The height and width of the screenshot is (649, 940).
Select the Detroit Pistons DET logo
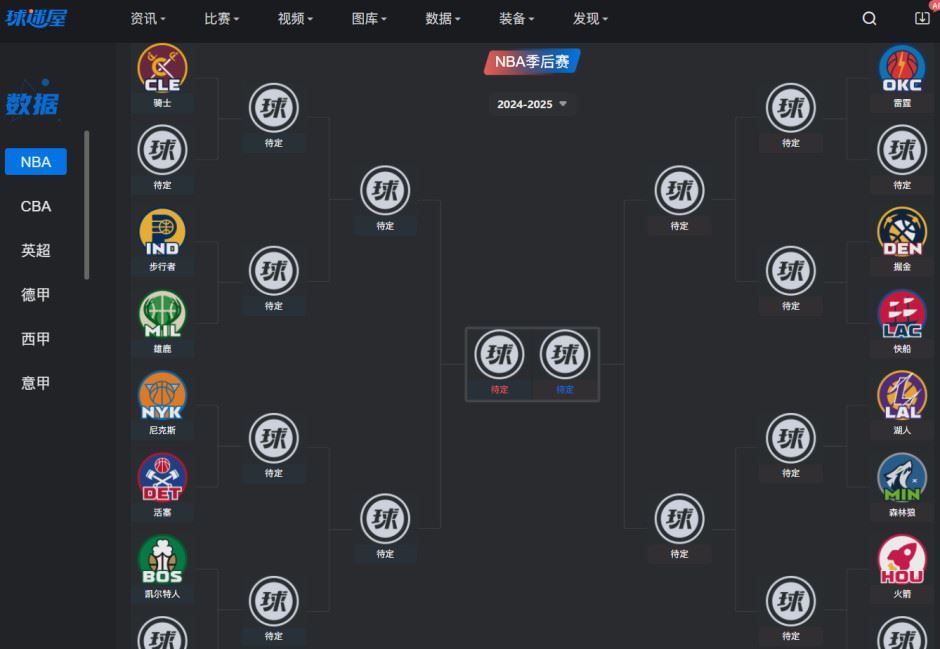coord(162,478)
